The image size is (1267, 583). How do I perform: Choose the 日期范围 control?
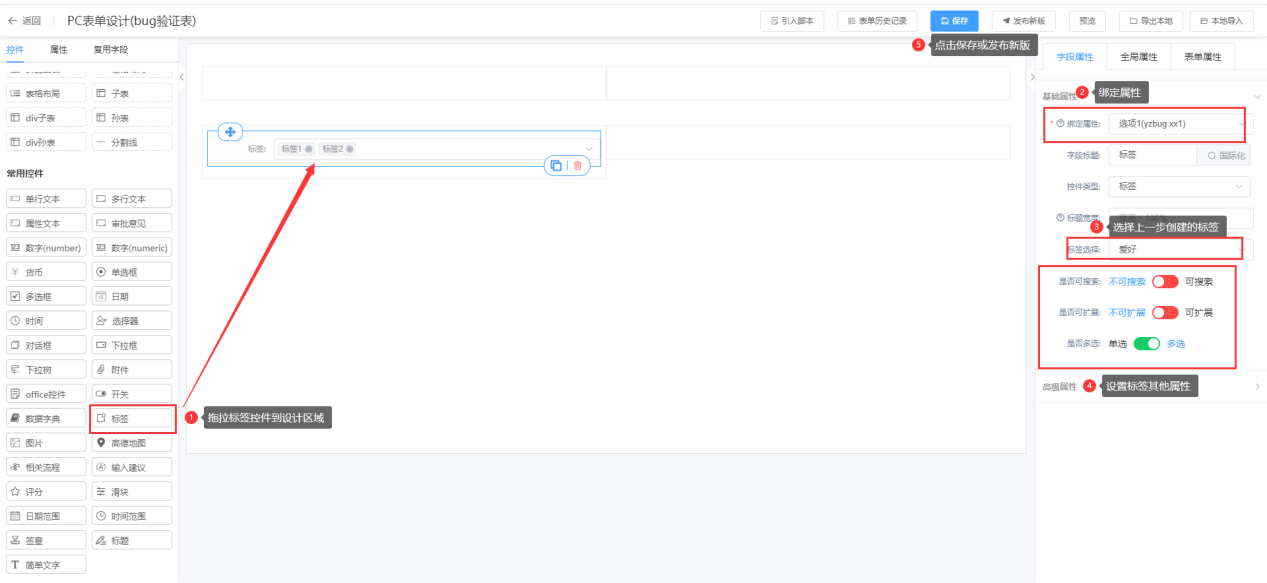click(x=46, y=516)
